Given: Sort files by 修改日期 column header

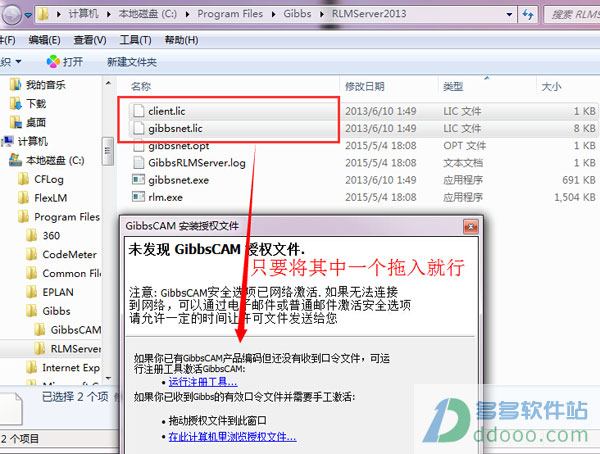Looking at the screenshot, I should pos(365,87).
